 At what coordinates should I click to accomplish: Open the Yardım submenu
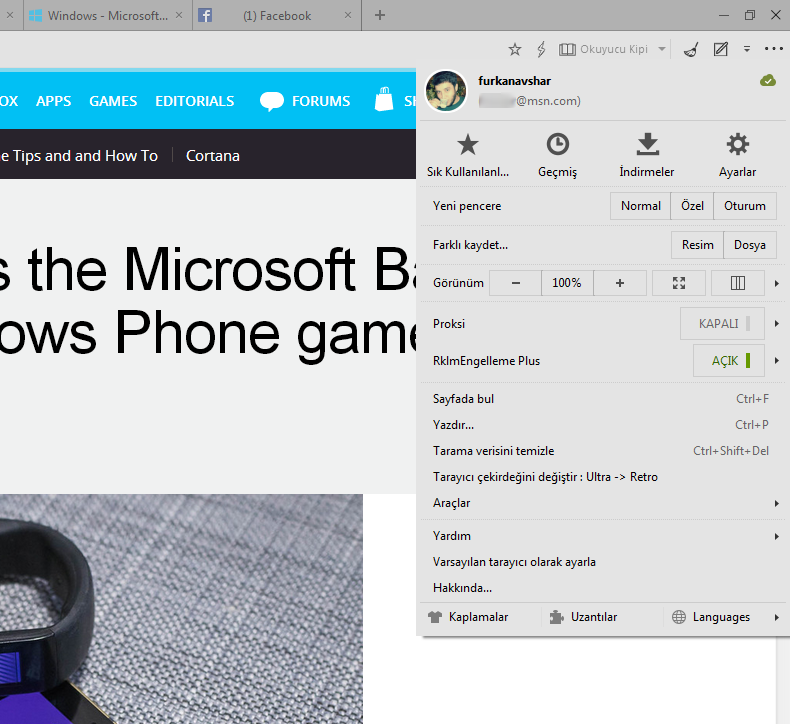(x=601, y=536)
